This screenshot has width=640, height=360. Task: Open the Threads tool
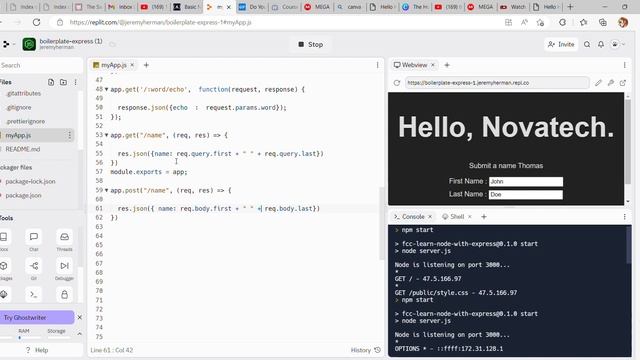[x=64, y=240]
